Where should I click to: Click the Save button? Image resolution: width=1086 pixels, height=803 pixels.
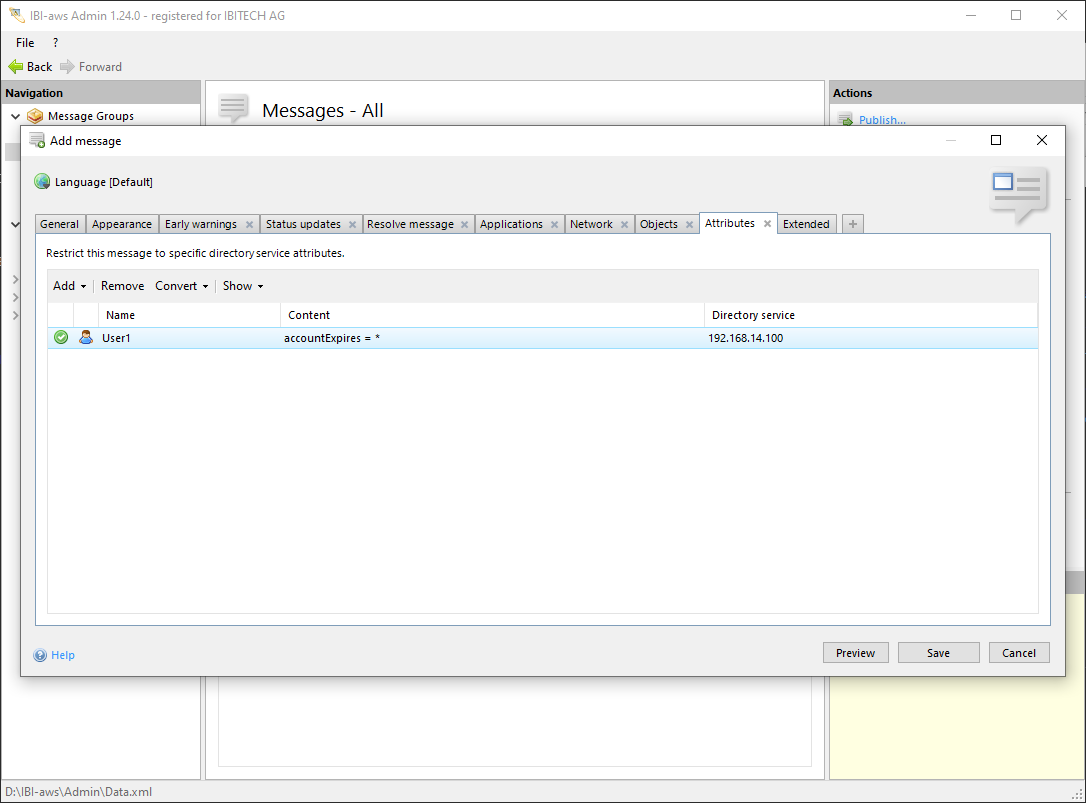tap(938, 653)
